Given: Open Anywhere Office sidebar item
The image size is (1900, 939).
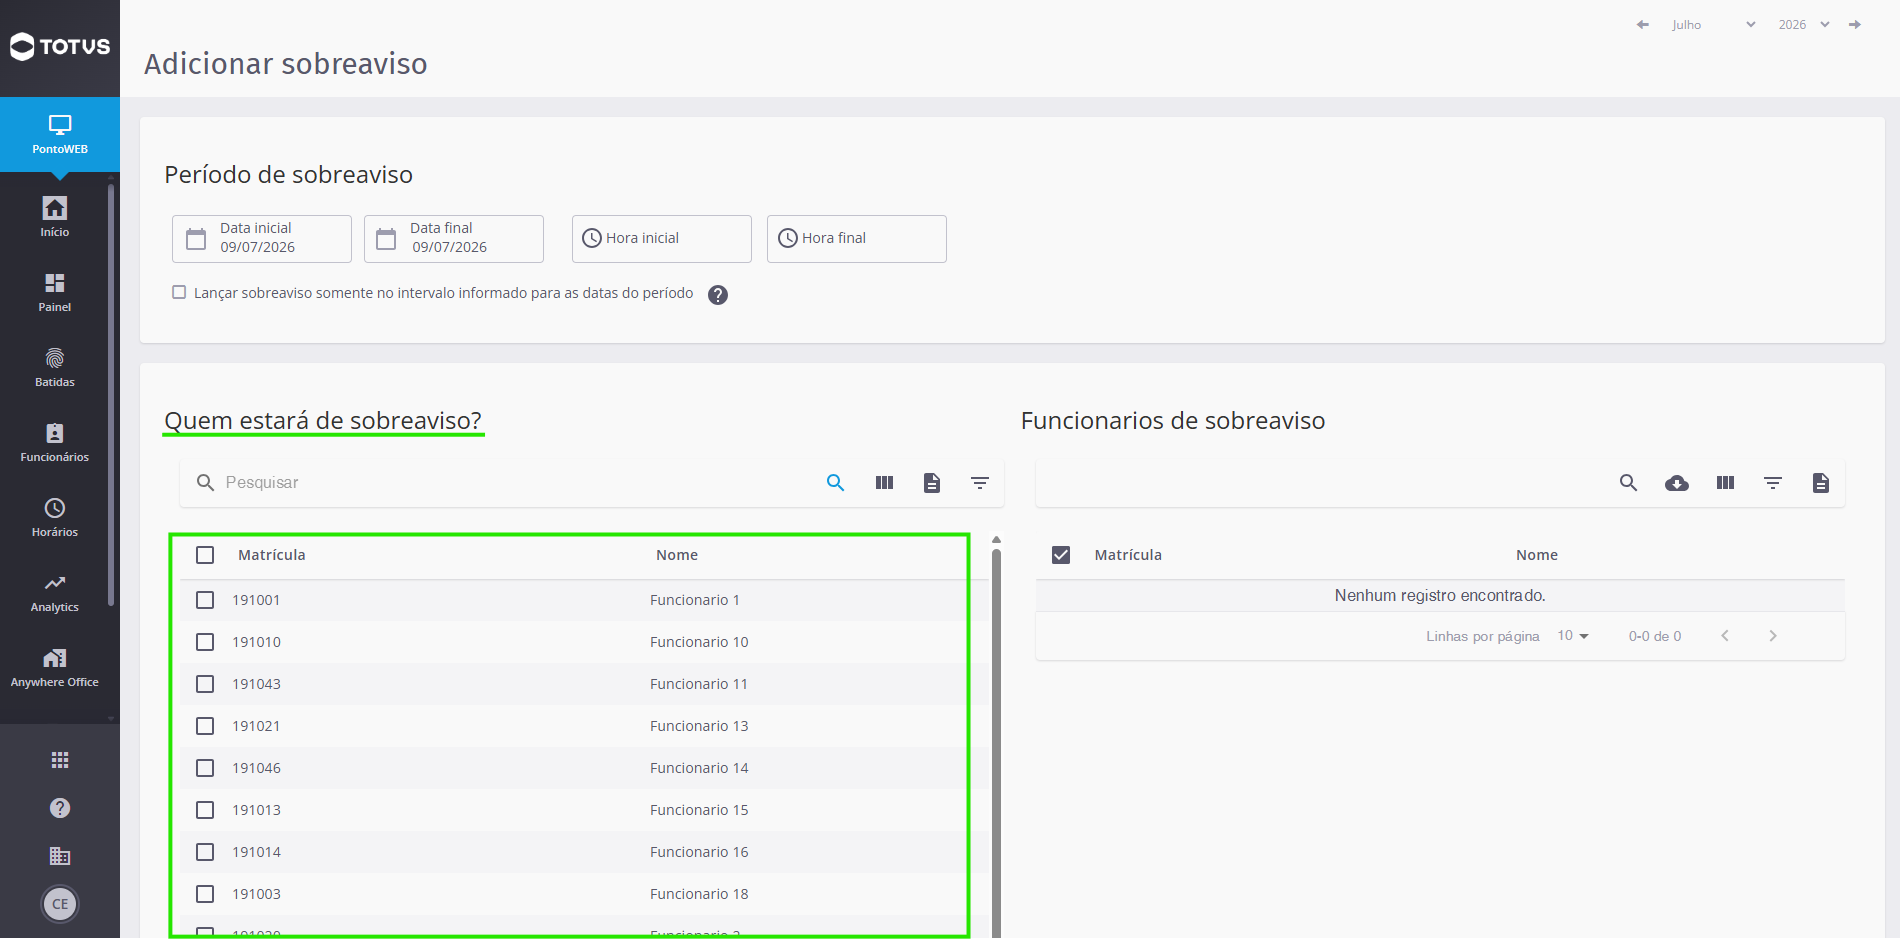Looking at the screenshot, I should pyautogui.click(x=55, y=667).
